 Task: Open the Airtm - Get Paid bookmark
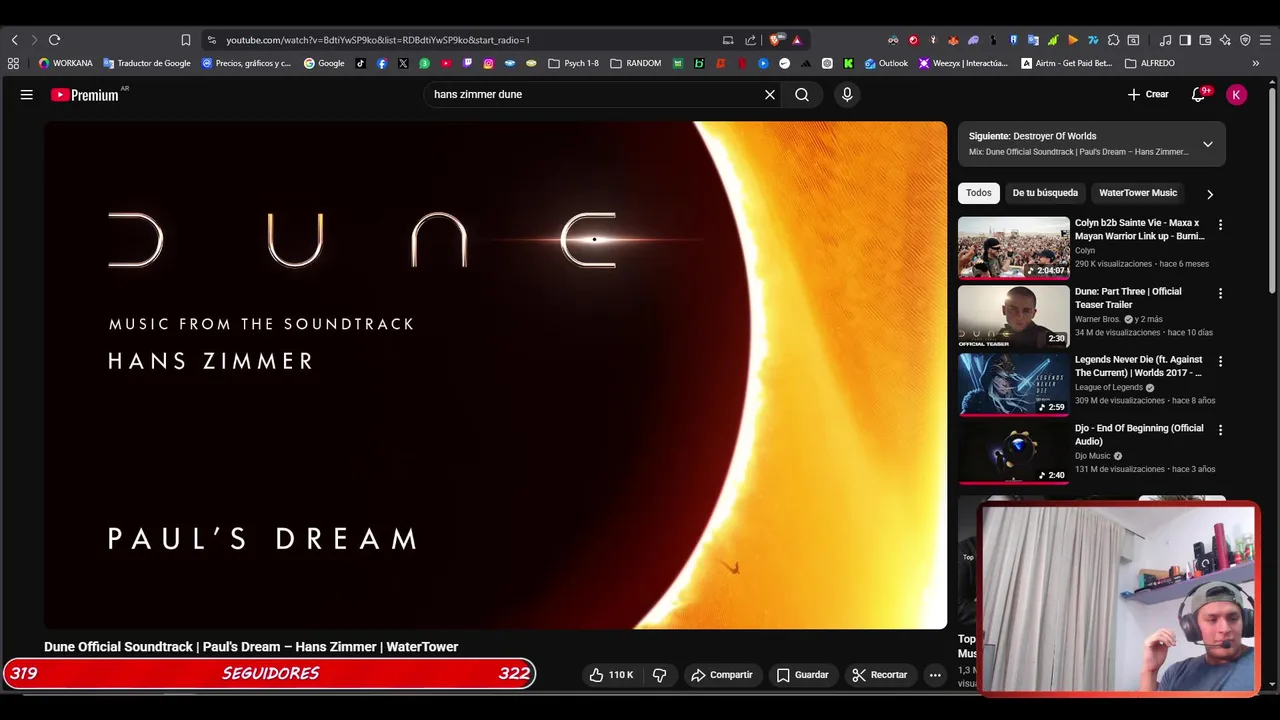pos(1066,63)
